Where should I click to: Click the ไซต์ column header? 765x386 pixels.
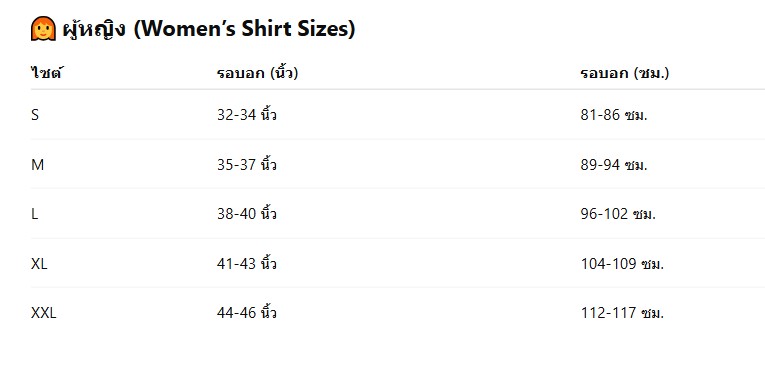47,73
